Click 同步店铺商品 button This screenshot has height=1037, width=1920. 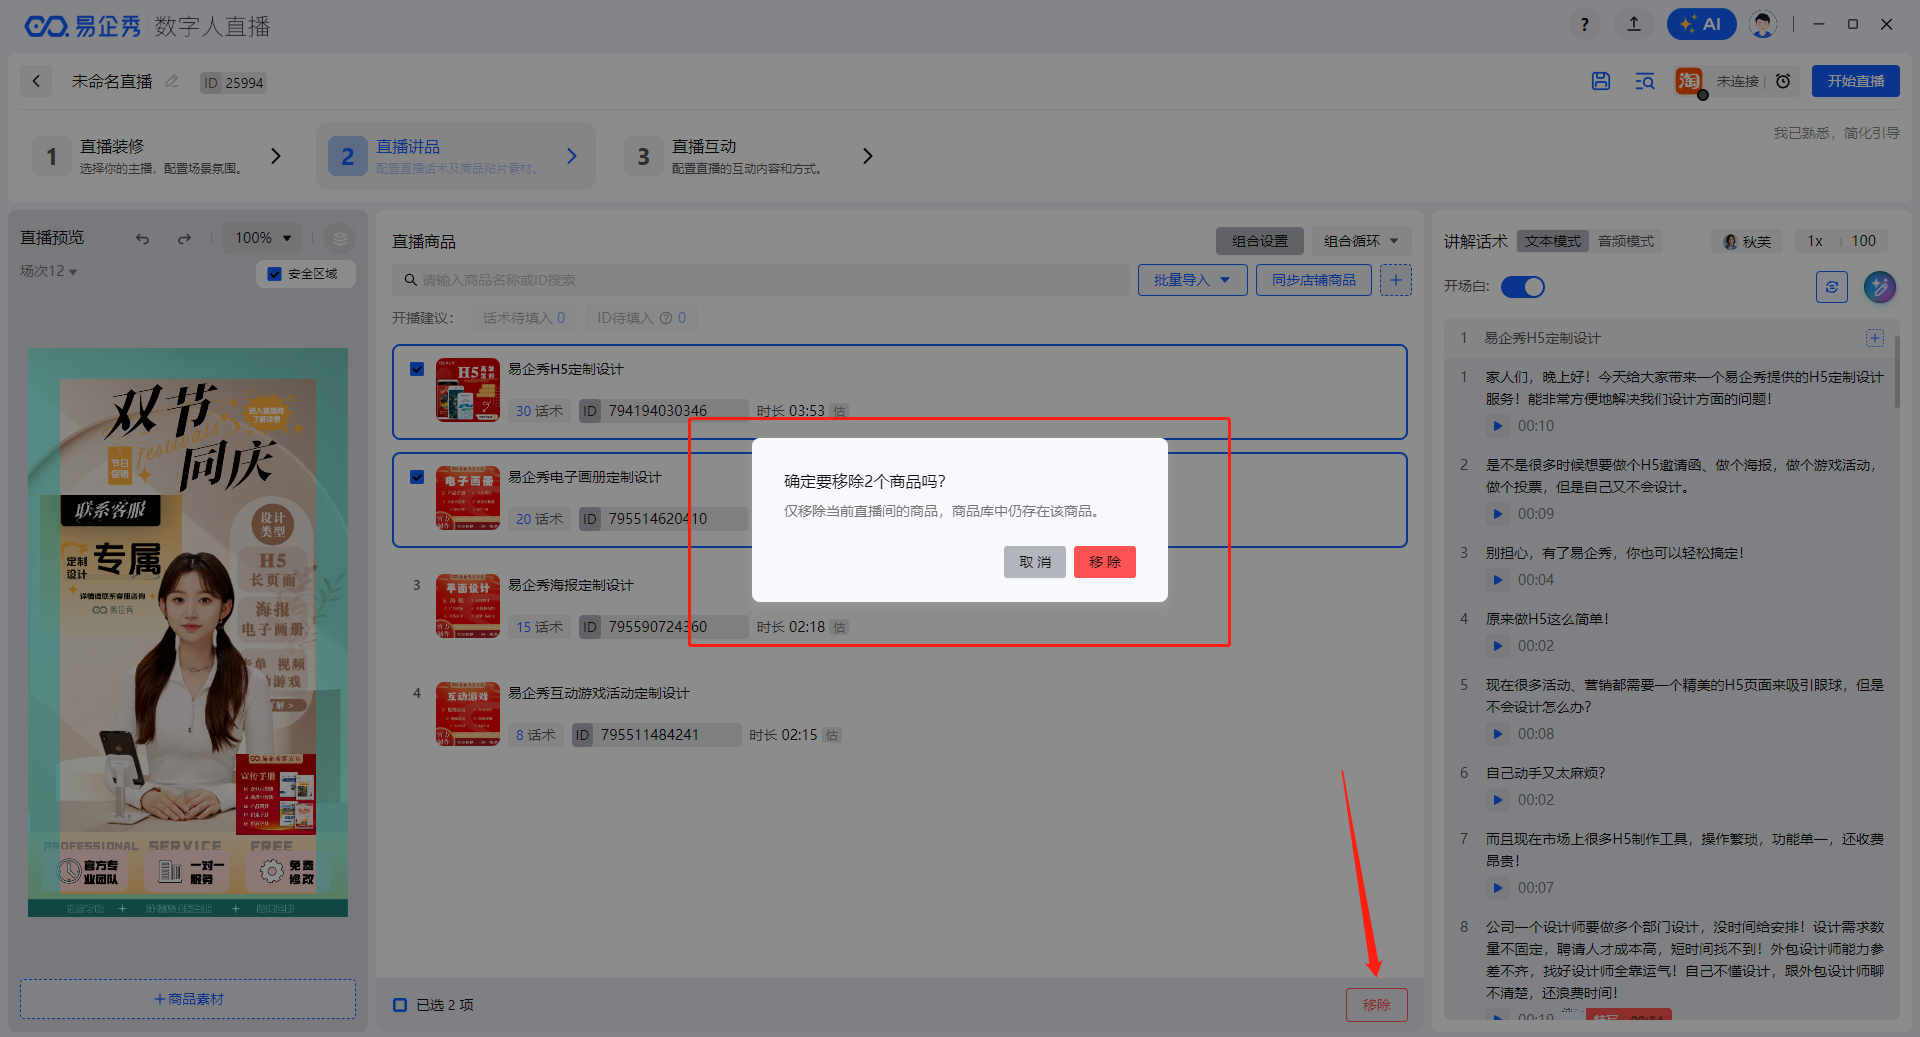pyautogui.click(x=1313, y=280)
